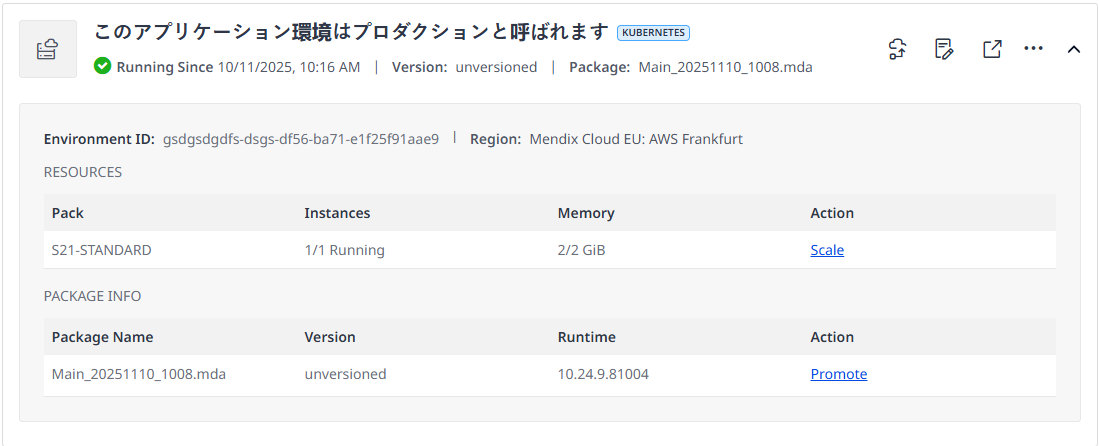
Task: Click the Package Name column header
Action: pos(102,337)
